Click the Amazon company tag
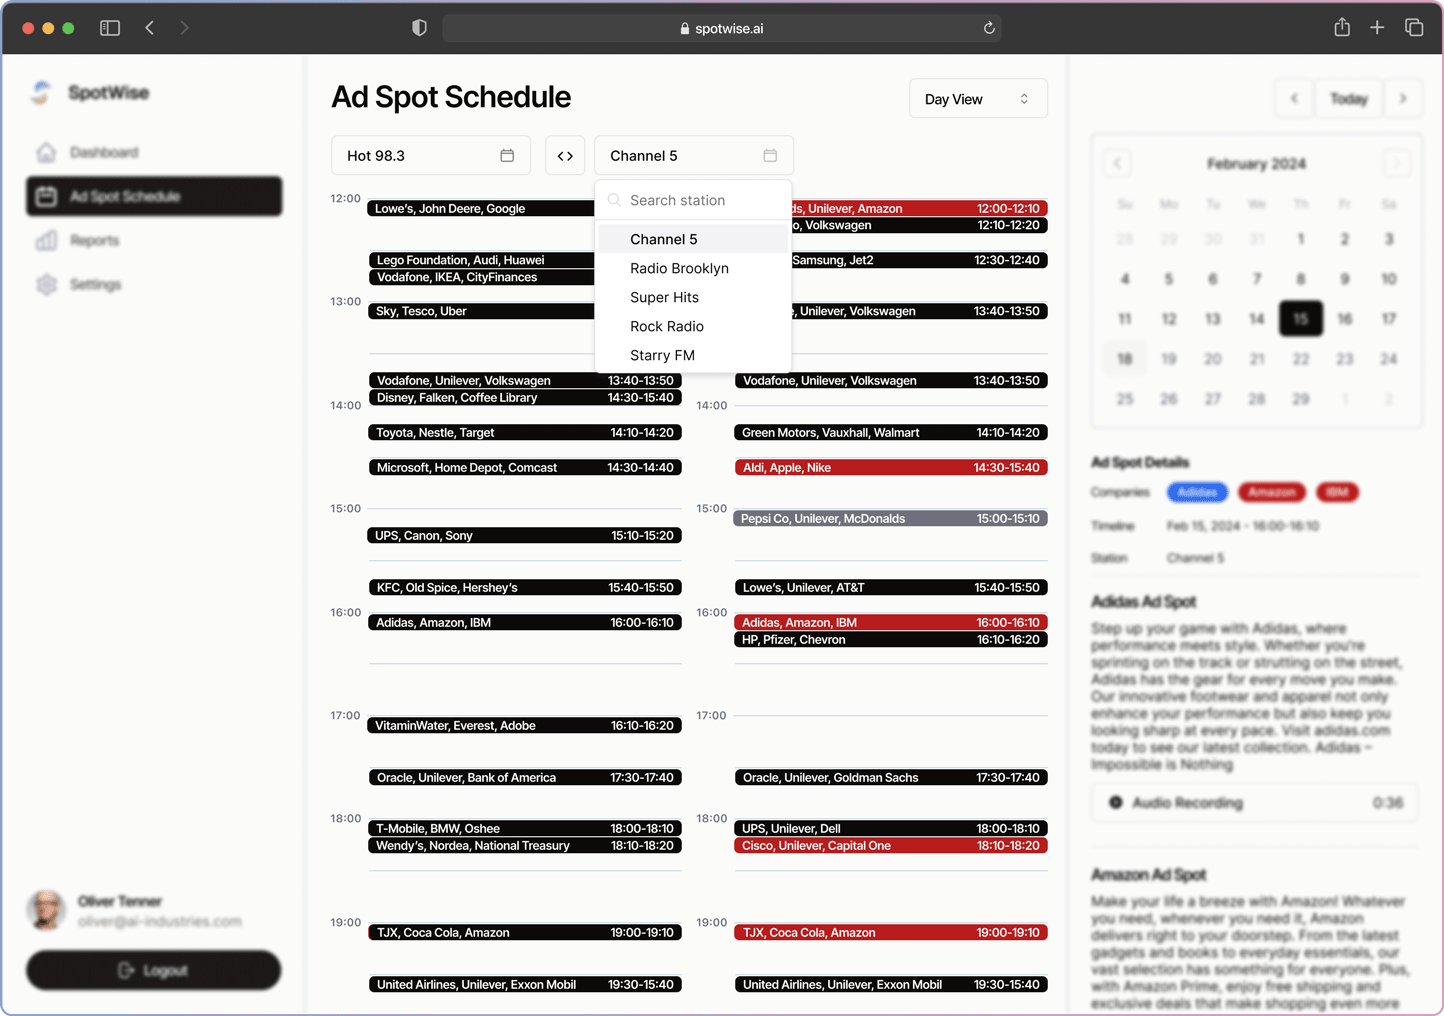 pyautogui.click(x=1272, y=492)
